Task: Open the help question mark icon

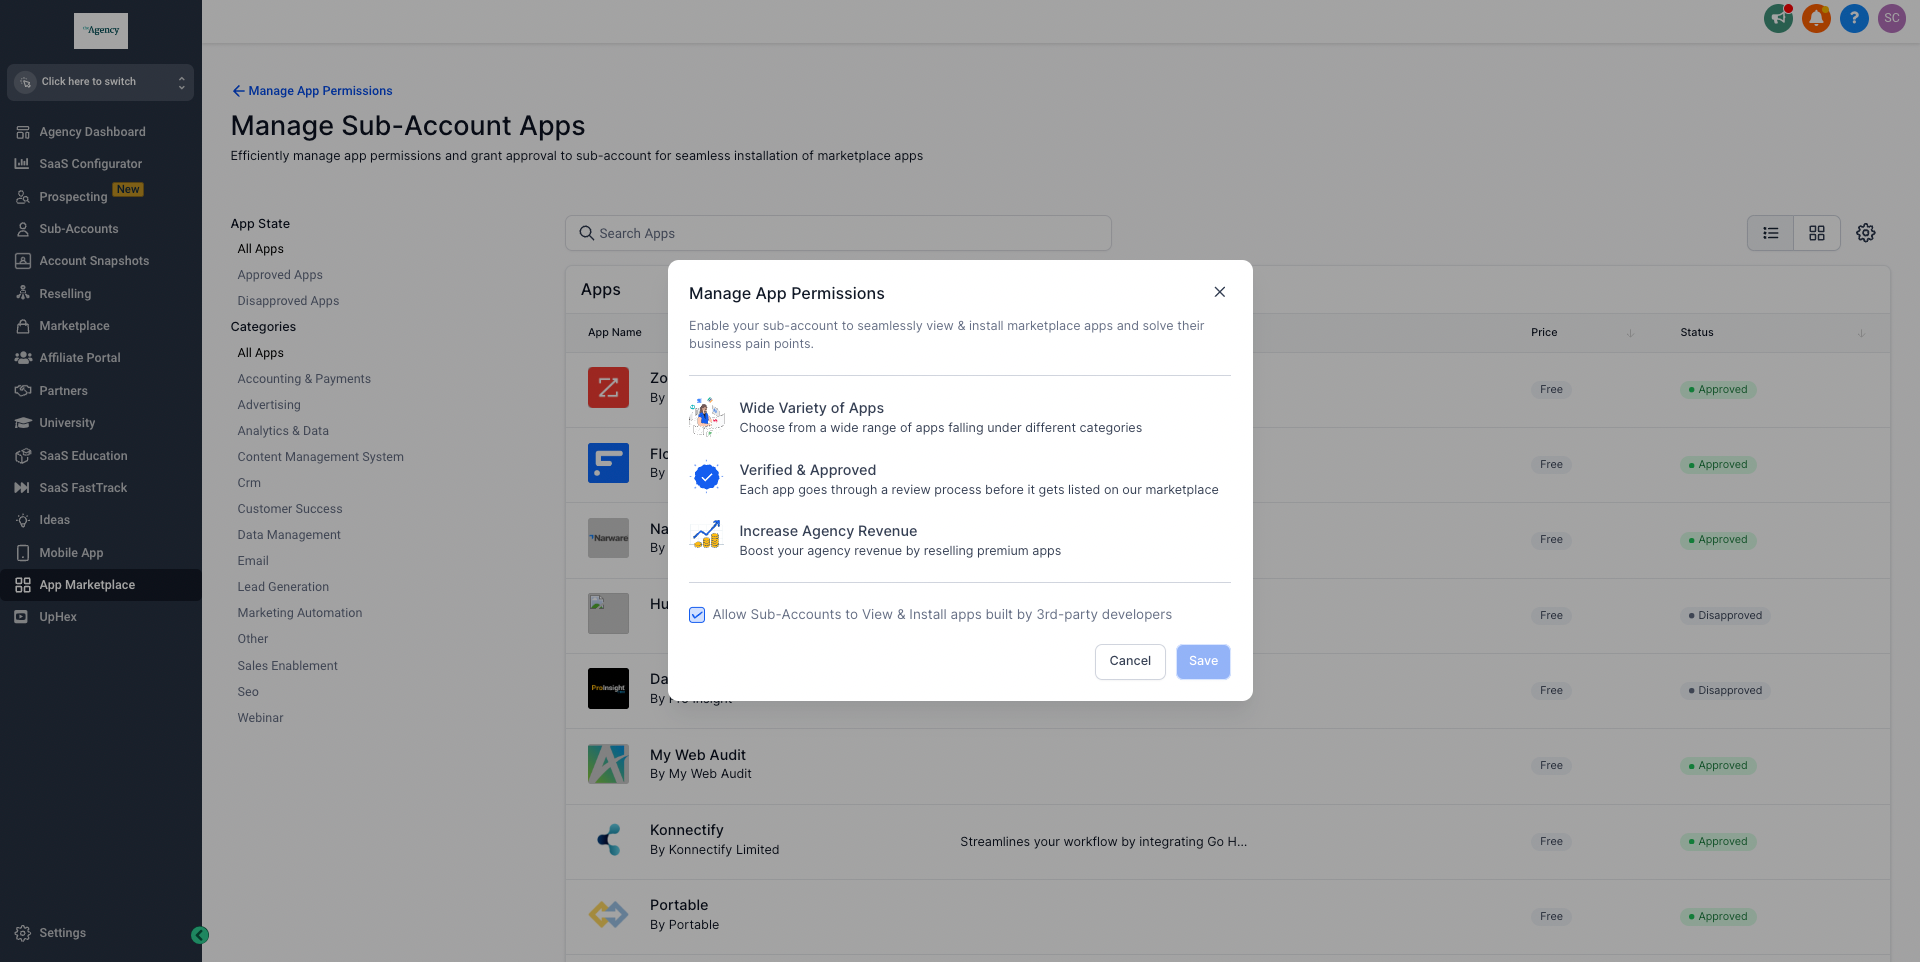Action: (x=1854, y=18)
